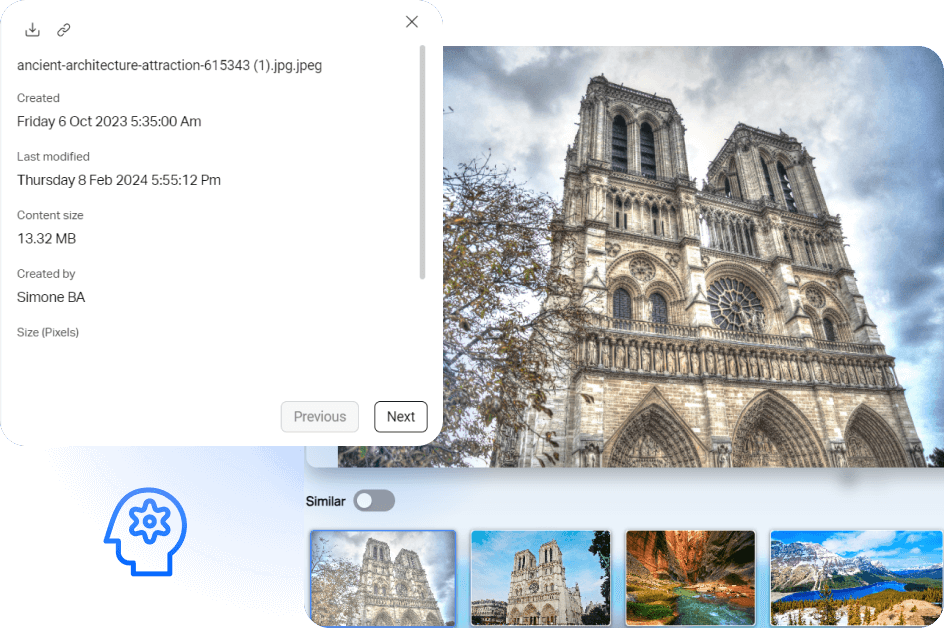This screenshot has width=944, height=628.
Task: Open the Created metadata entry
Action: 38,98
